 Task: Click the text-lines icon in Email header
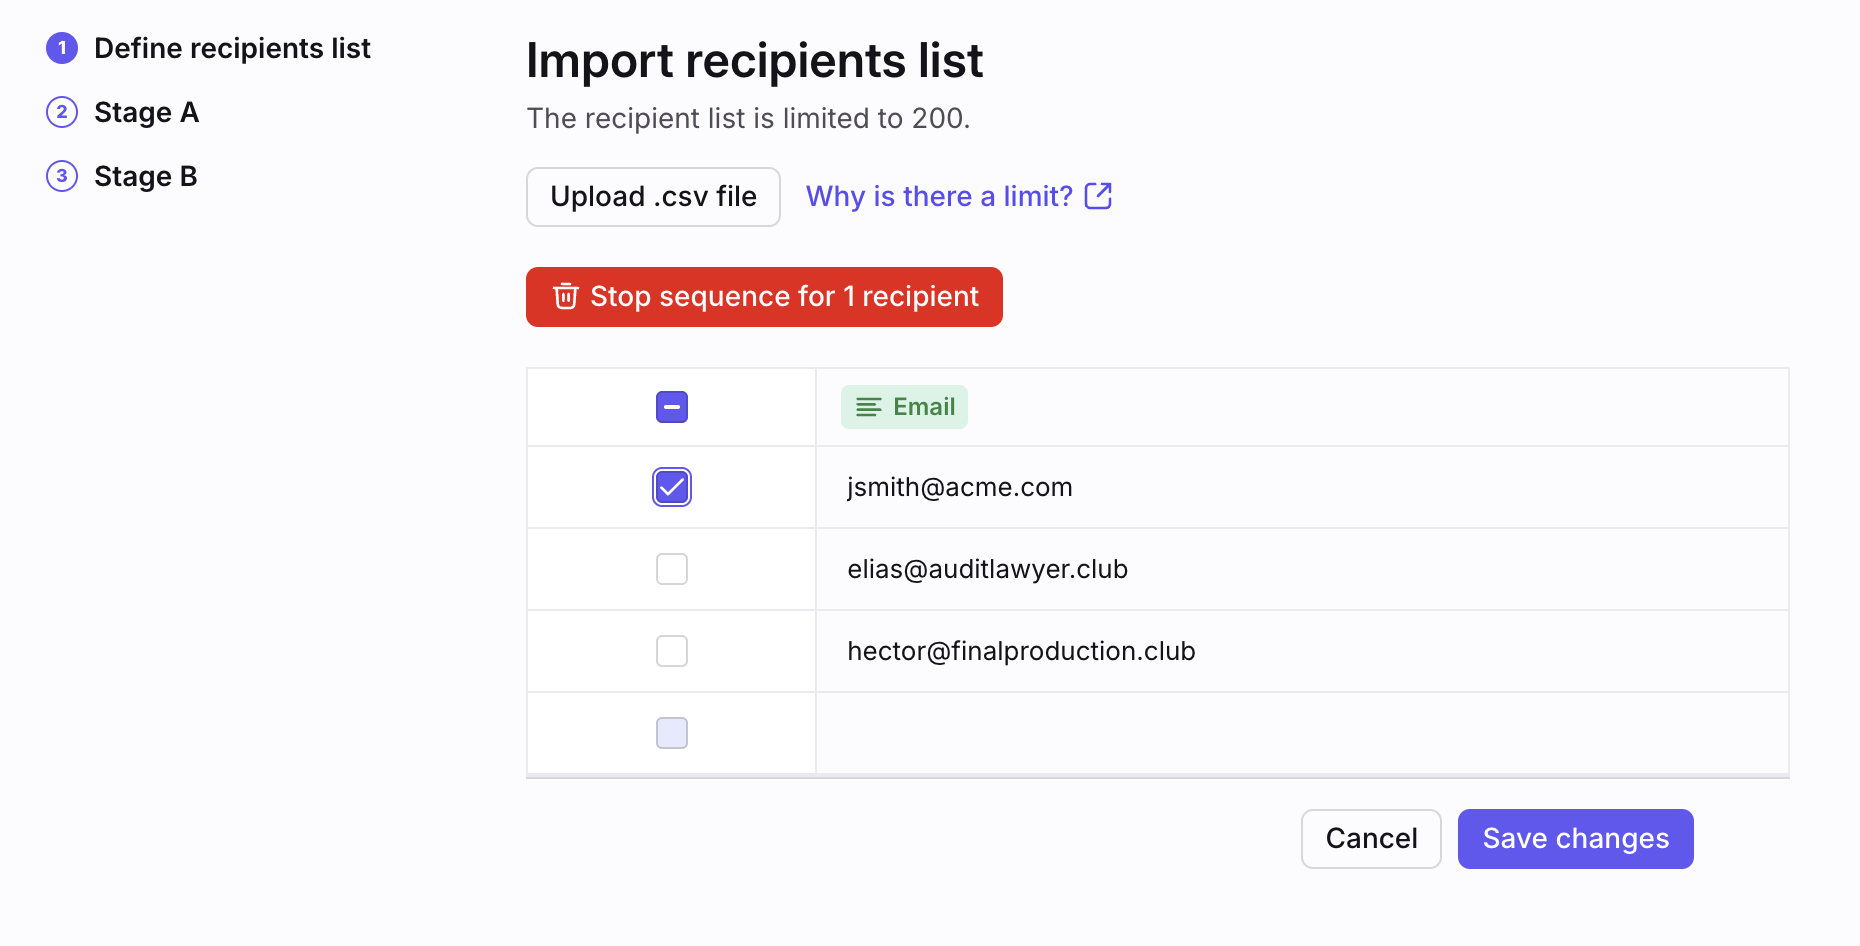pos(869,407)
